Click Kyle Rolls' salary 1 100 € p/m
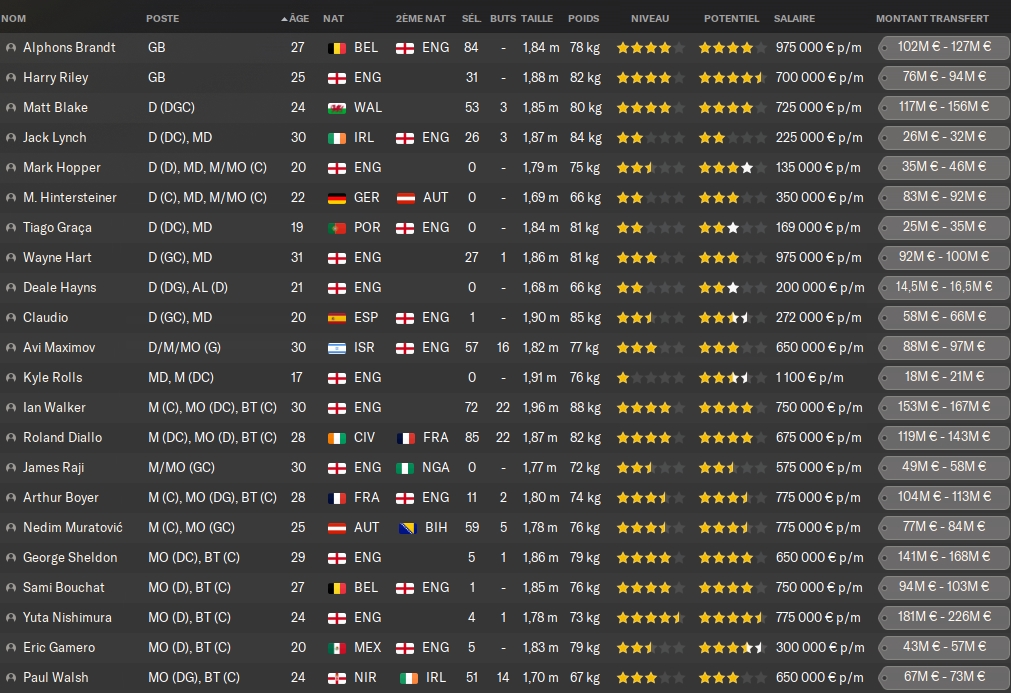Viewport: 1011px width, 693px height. tap(809, 378)
